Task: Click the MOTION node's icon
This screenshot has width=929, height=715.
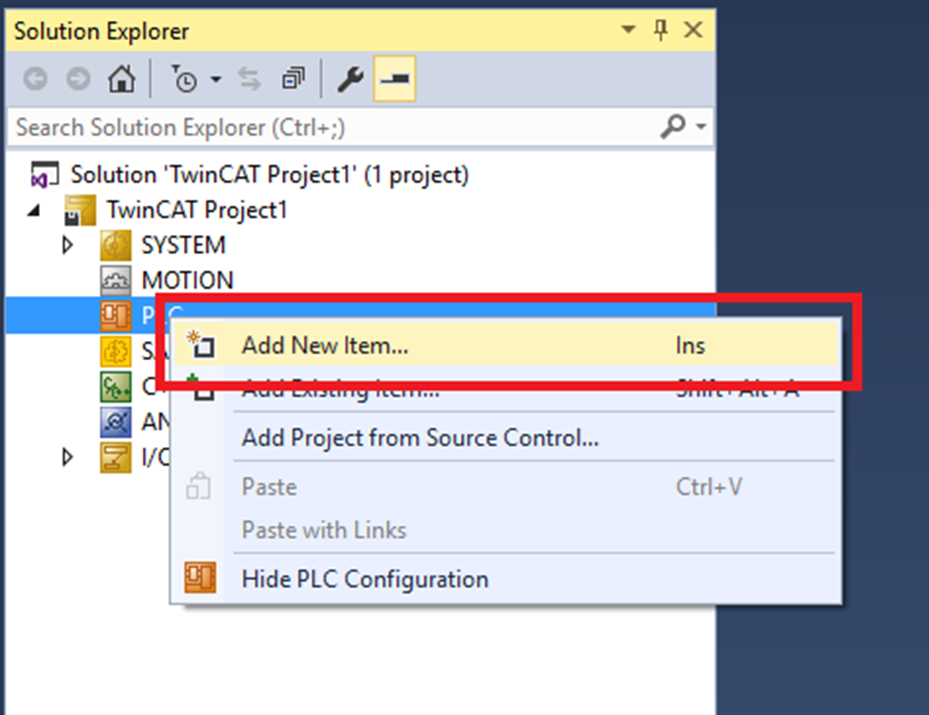Action: click(116, 281)
